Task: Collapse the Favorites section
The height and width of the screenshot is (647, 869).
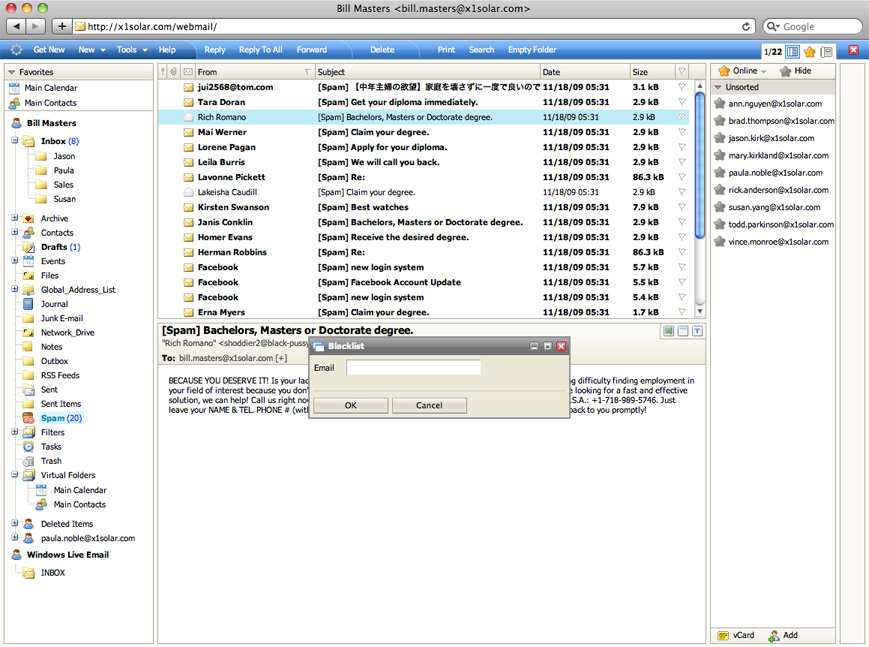Action: [11, 72]
